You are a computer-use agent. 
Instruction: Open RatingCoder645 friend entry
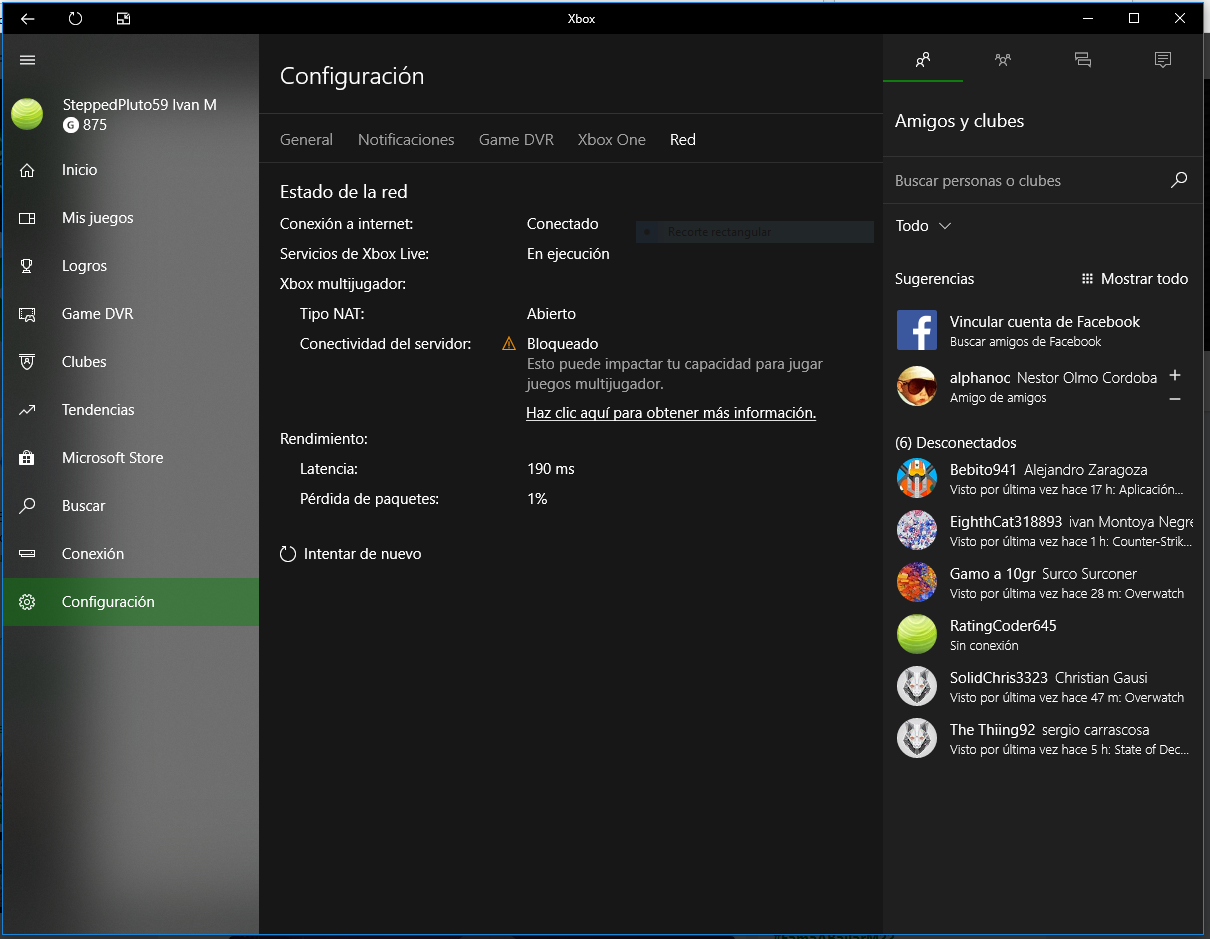point(1043,634)
